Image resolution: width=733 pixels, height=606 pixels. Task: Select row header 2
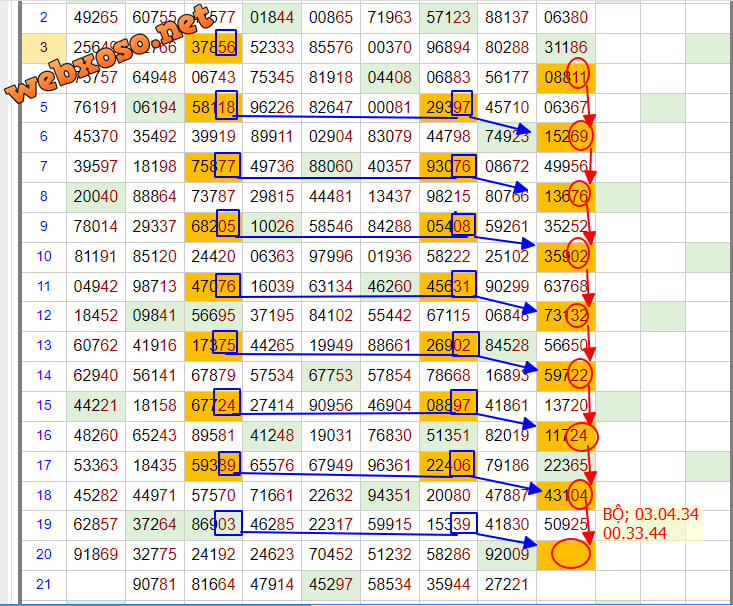[44, 17]
